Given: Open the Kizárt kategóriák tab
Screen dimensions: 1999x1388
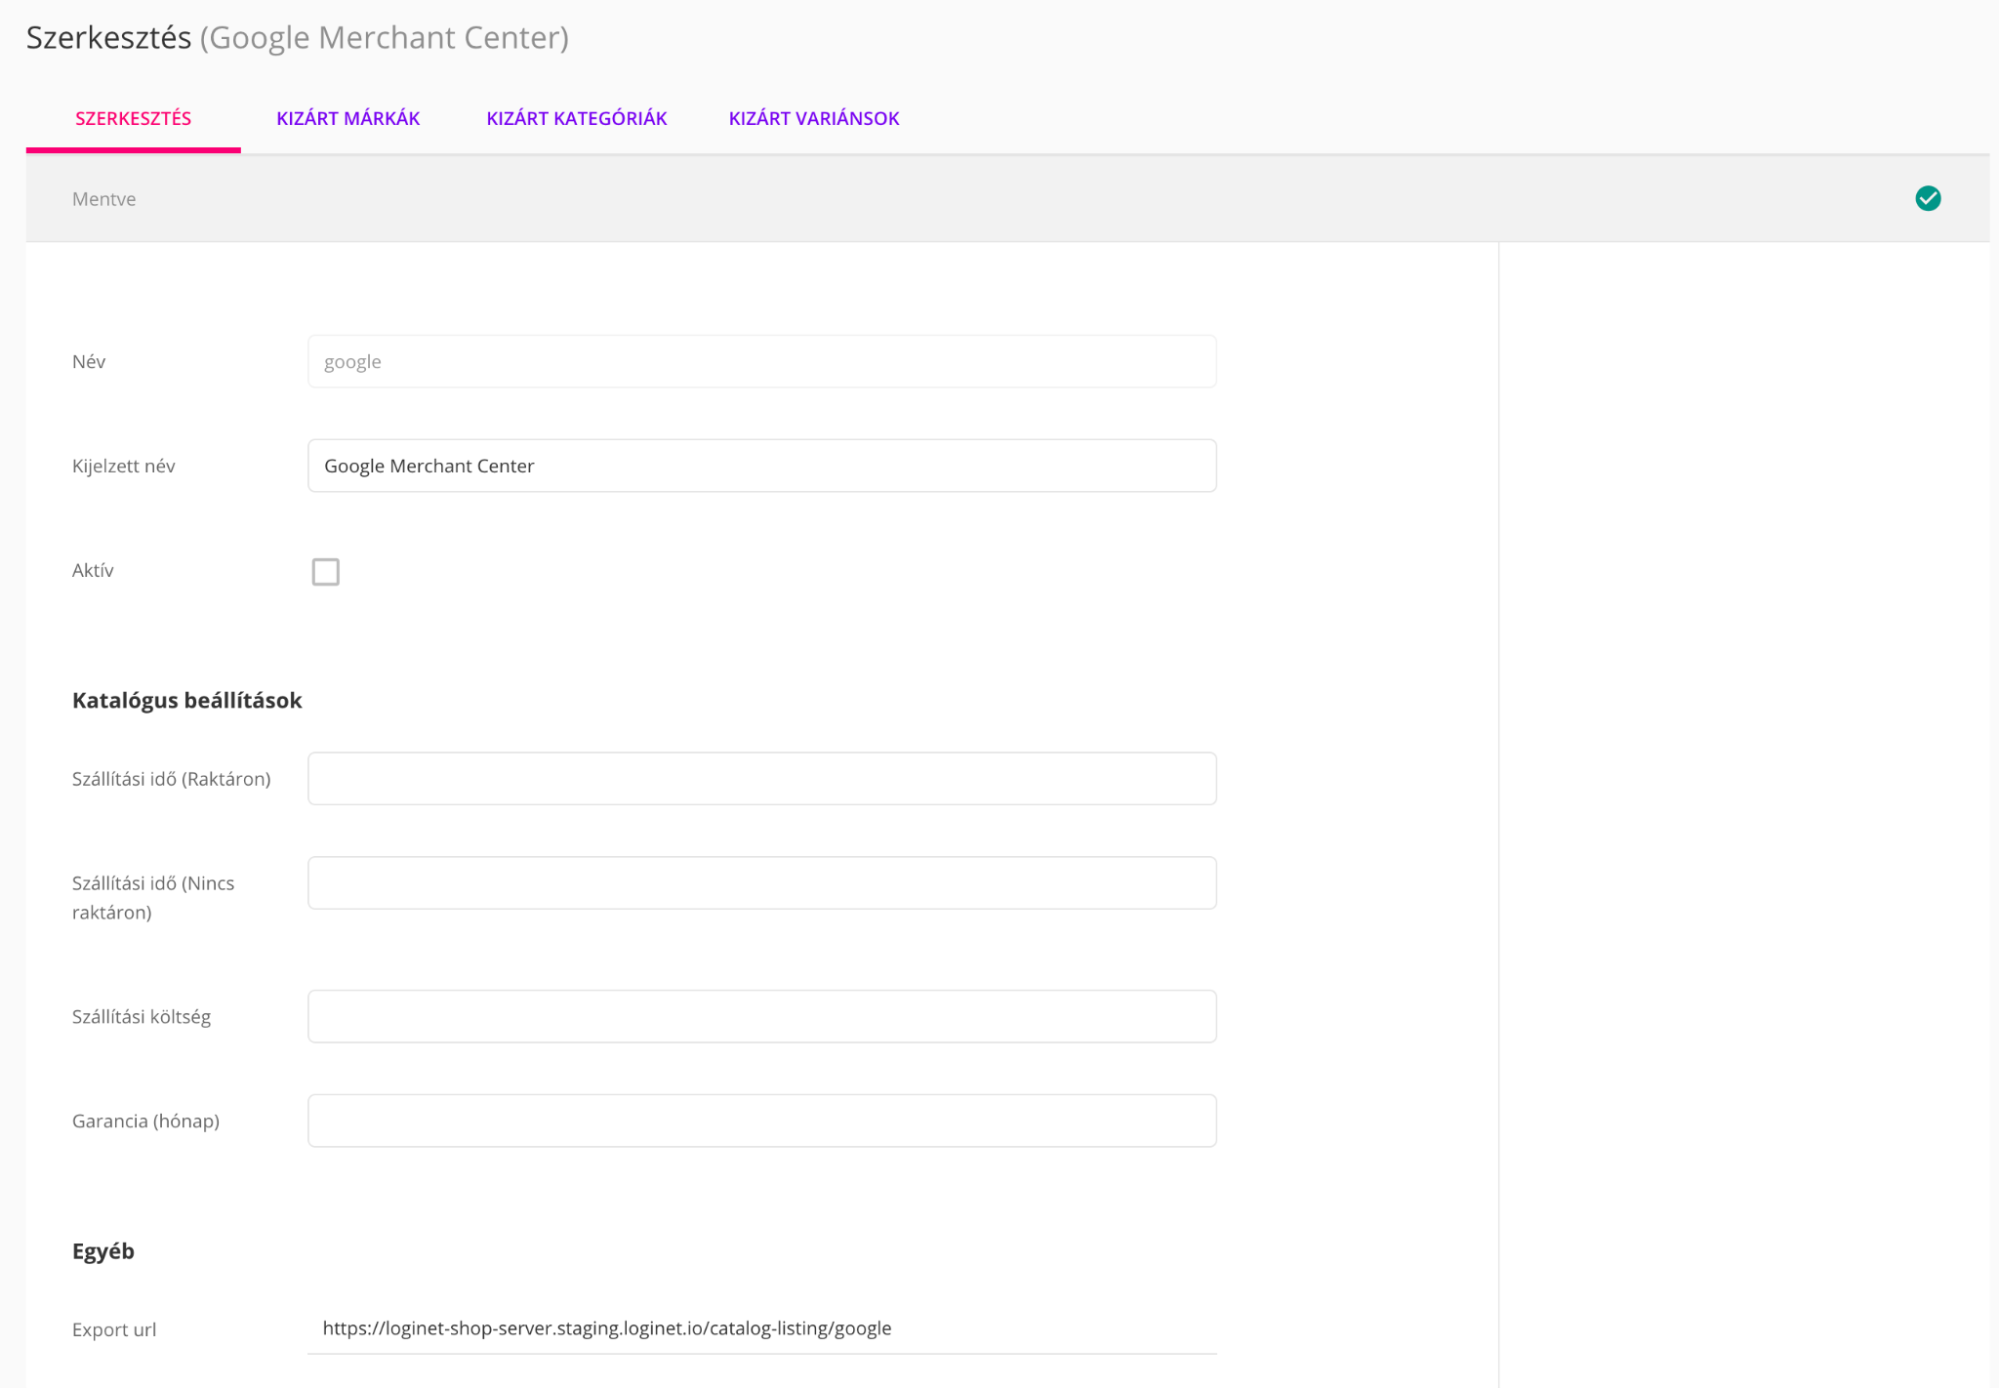Looking at the screenshot, I should tap(576, 118).
